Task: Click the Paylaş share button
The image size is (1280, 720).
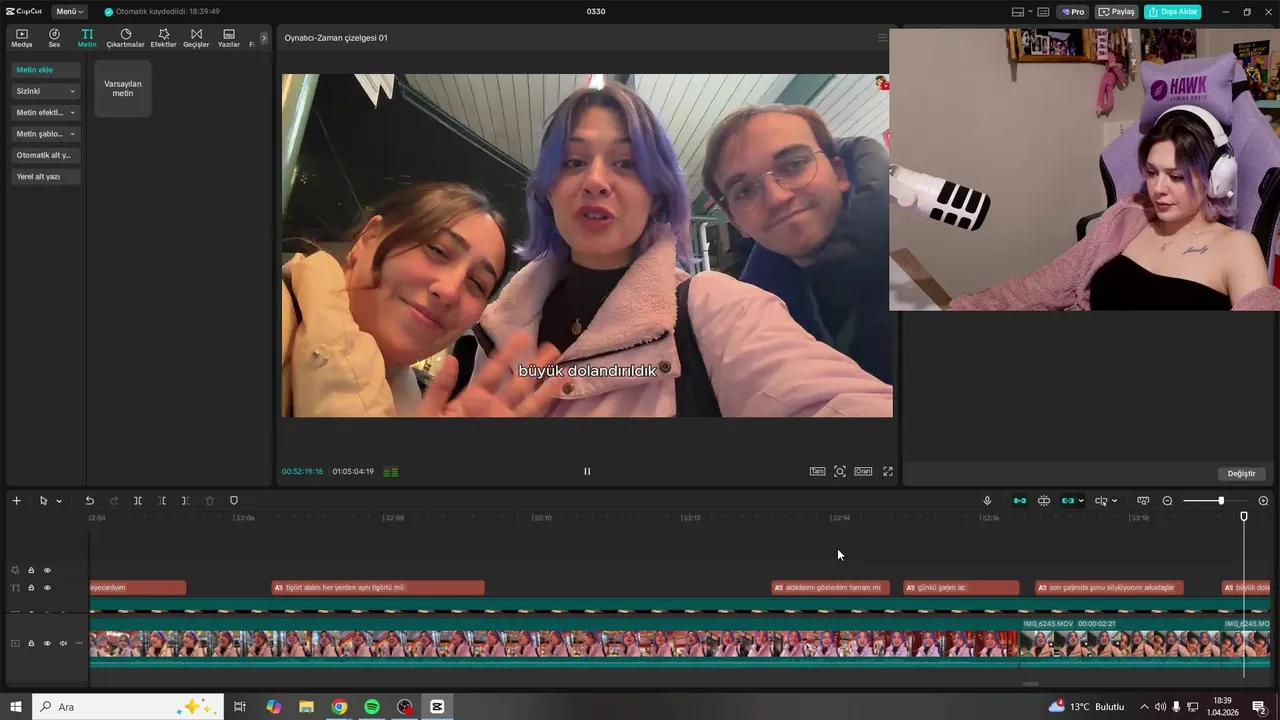Action: click(1117, 12)
